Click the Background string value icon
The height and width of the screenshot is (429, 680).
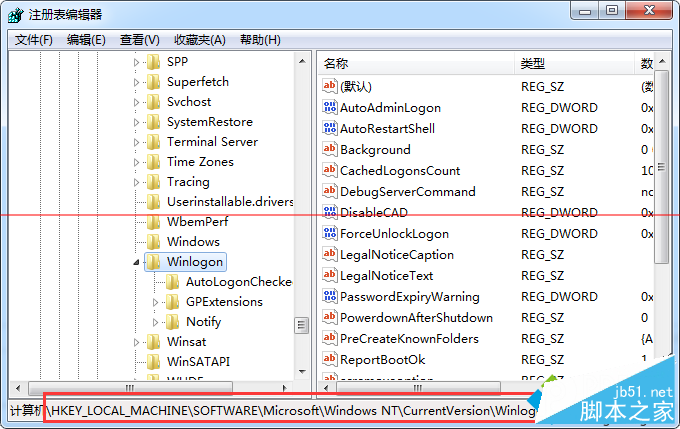tap(331, 149)
